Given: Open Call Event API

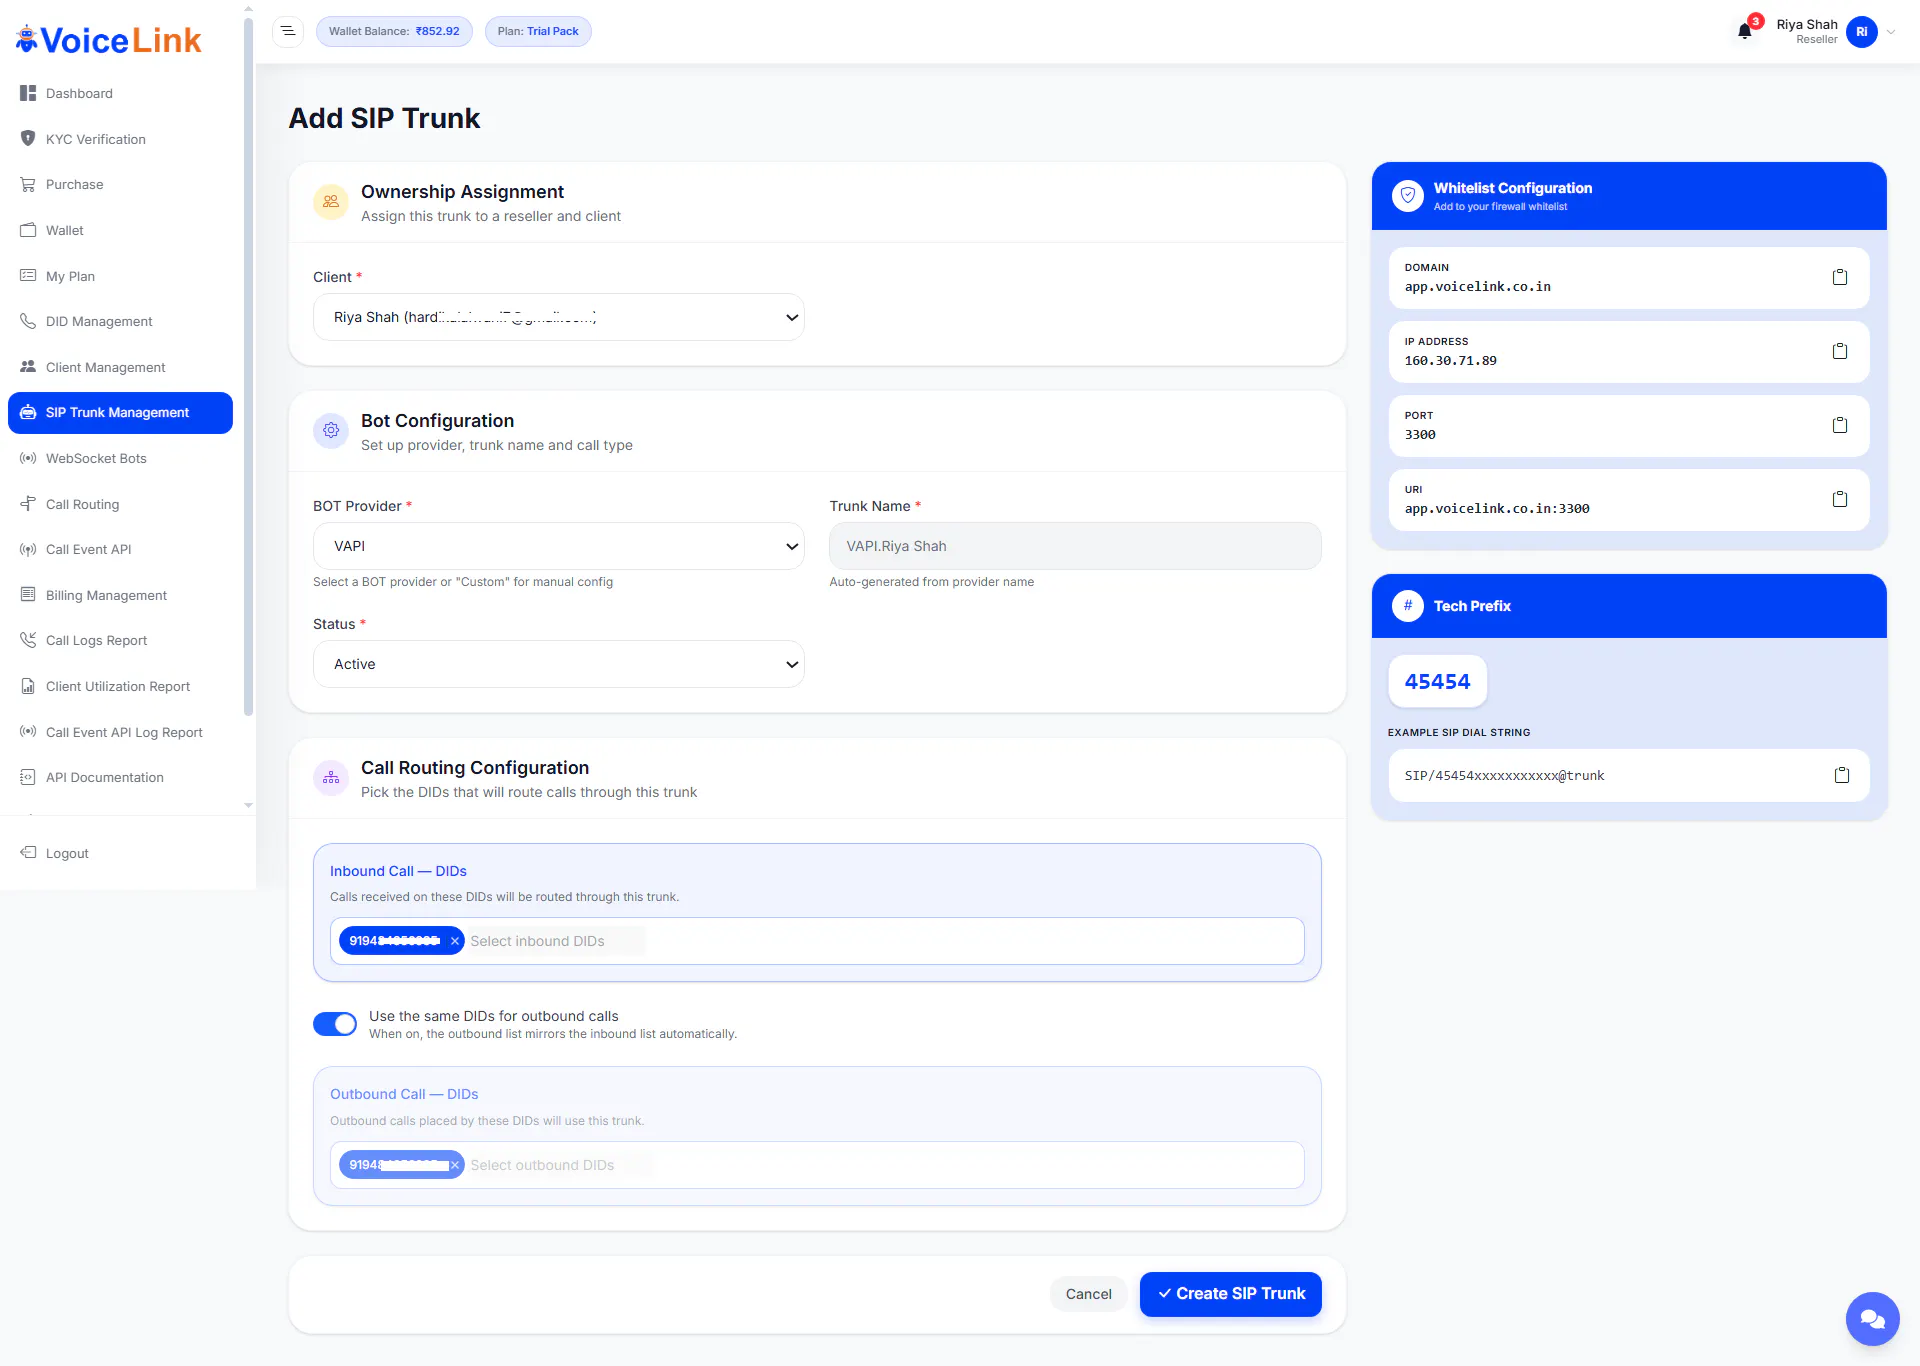Looking at the screenshot, I should click(120, 549).
